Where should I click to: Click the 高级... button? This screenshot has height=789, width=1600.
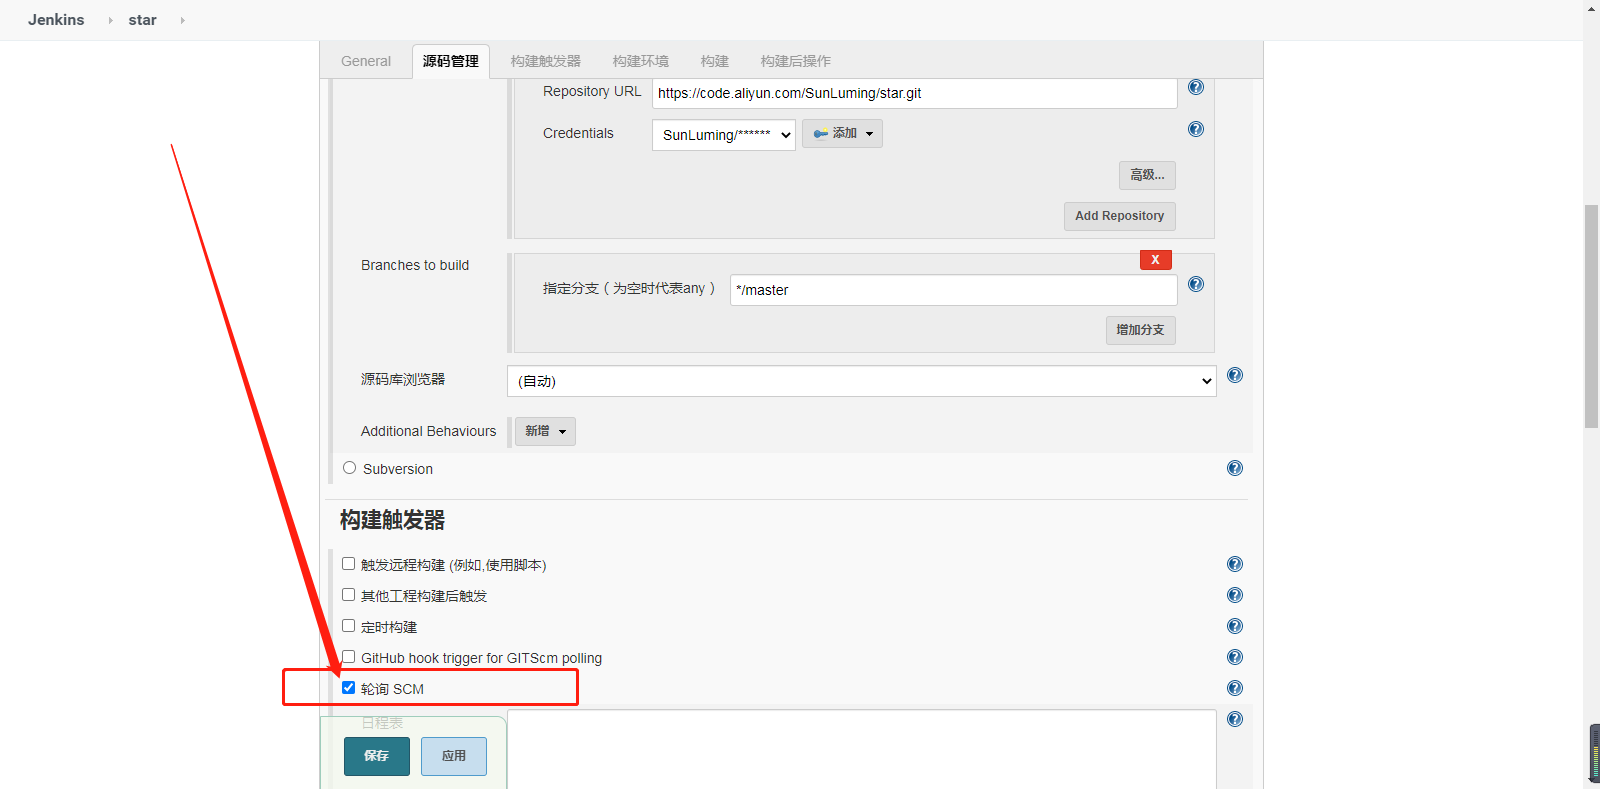[x=1147, y=175]
